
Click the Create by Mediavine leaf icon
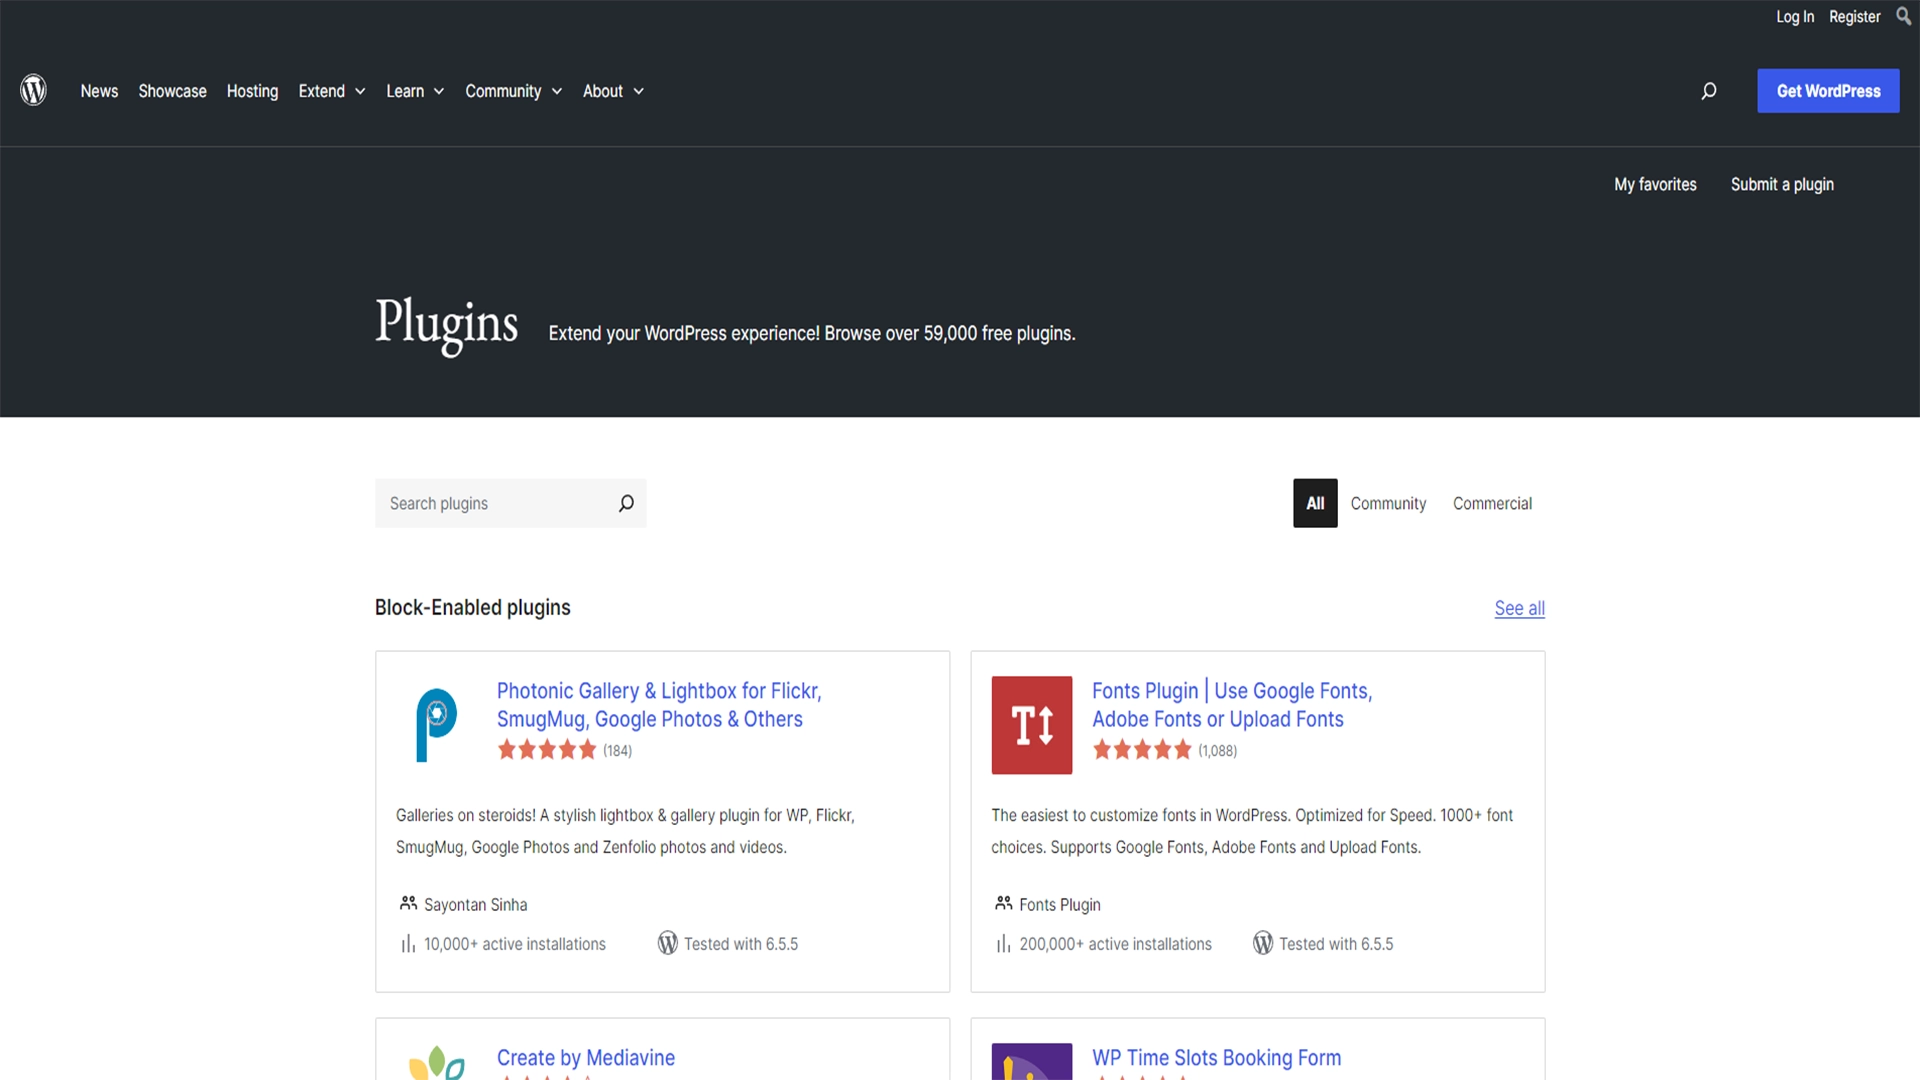click(x=436, y=1062)
